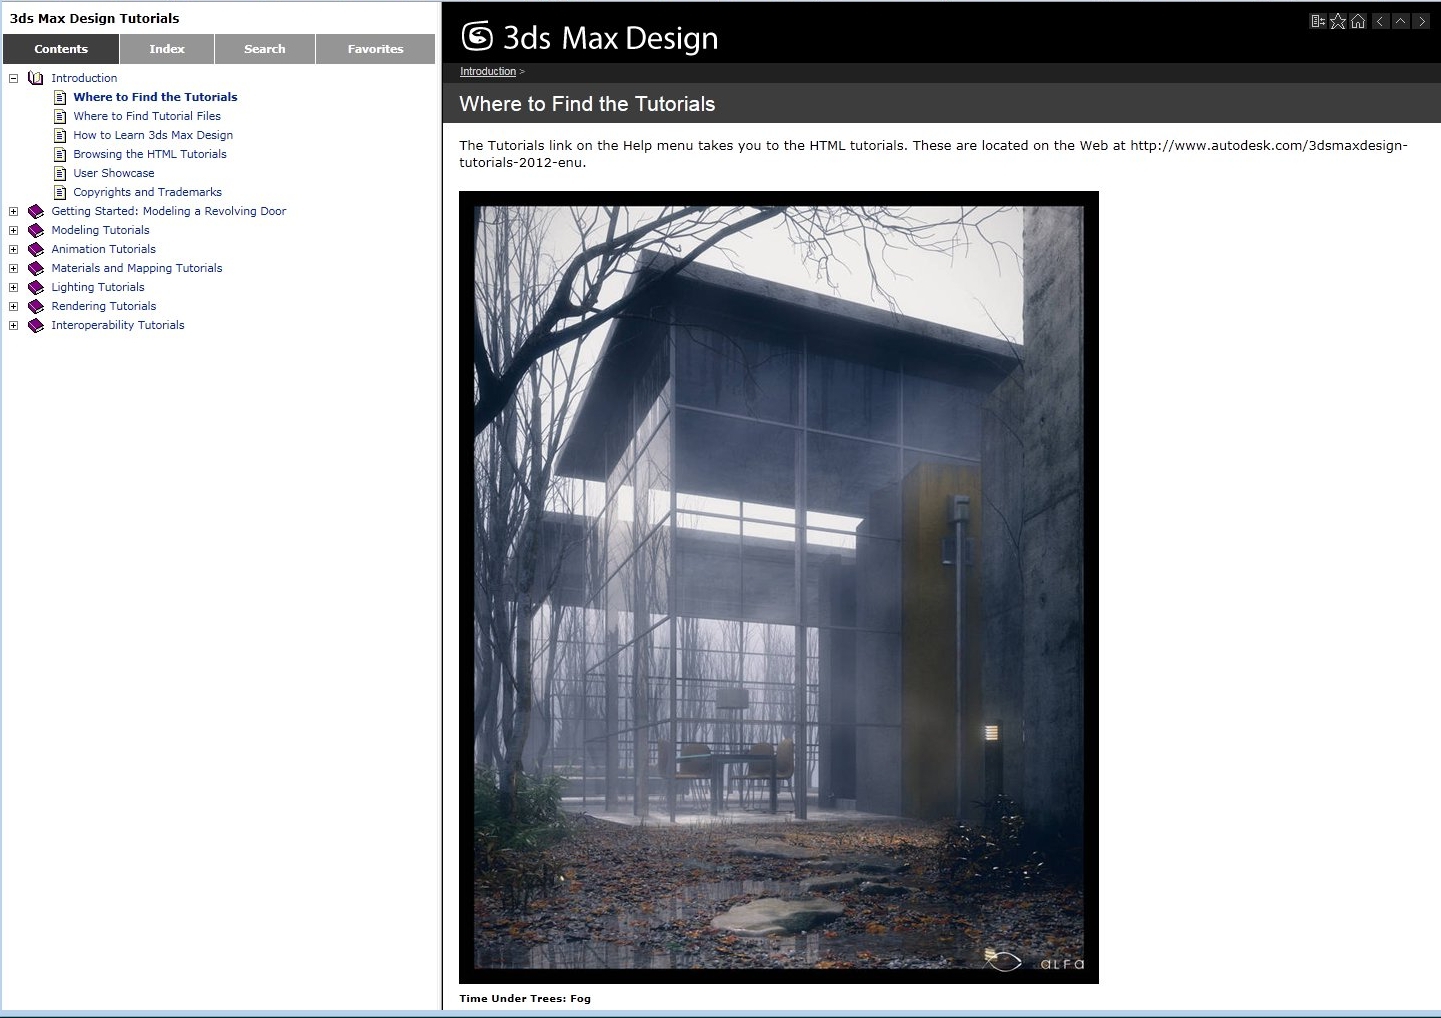Click purple book icon for Materials and Mapping
Image resolution: width=1441 pixels, height=1018 pixels.
pos(36,268)
